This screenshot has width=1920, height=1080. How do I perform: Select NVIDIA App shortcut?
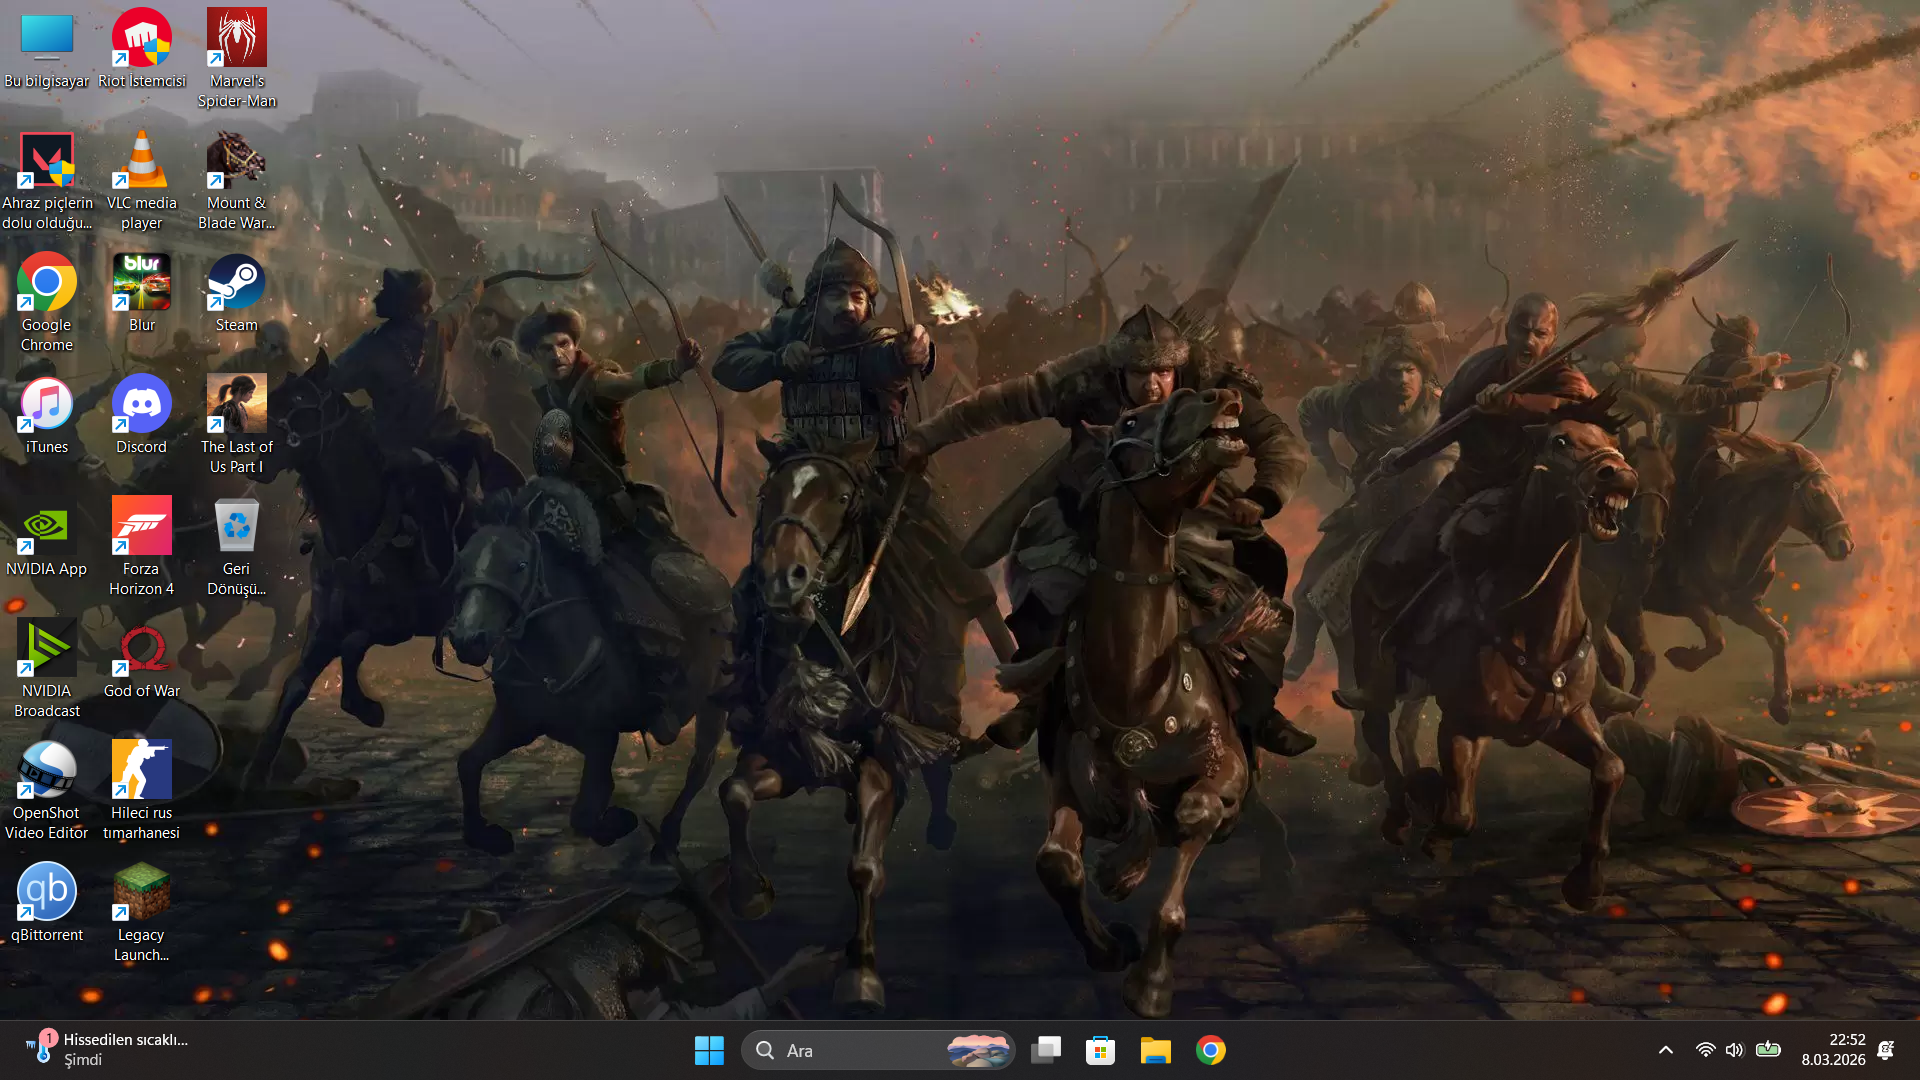coord(47,537)
